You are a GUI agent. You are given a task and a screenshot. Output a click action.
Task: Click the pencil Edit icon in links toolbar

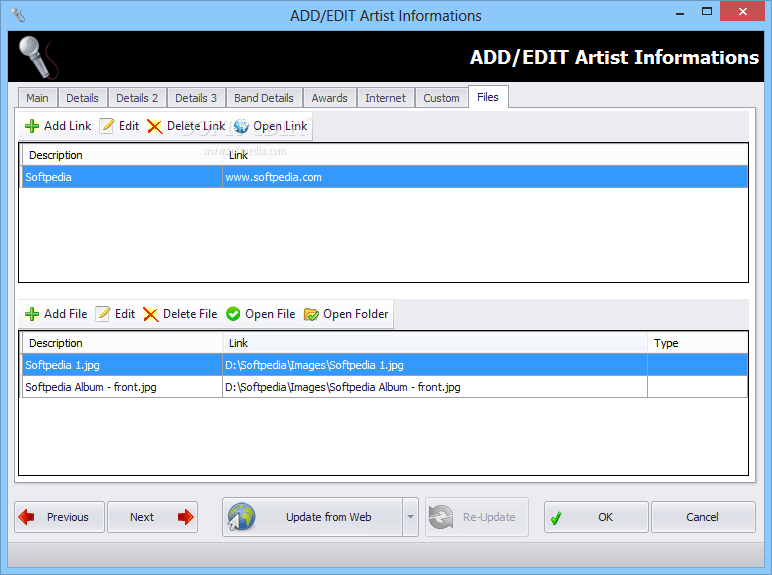pyautogui.click(x=107, y=126)
